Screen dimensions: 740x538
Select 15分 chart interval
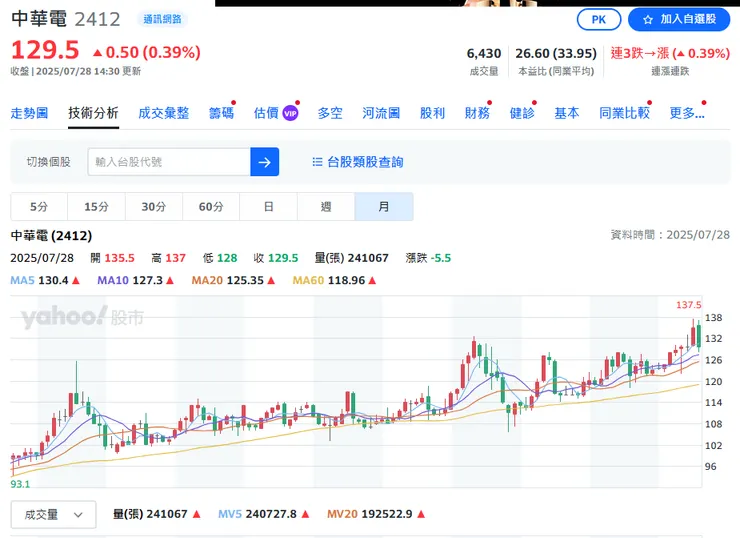tap(96, 207)
